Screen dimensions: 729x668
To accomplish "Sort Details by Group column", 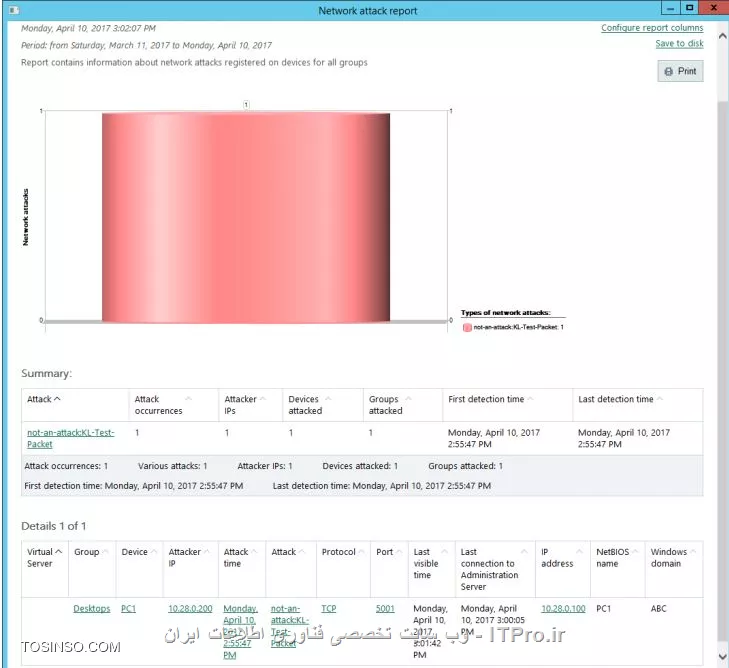I will click(x=92, y=569).
